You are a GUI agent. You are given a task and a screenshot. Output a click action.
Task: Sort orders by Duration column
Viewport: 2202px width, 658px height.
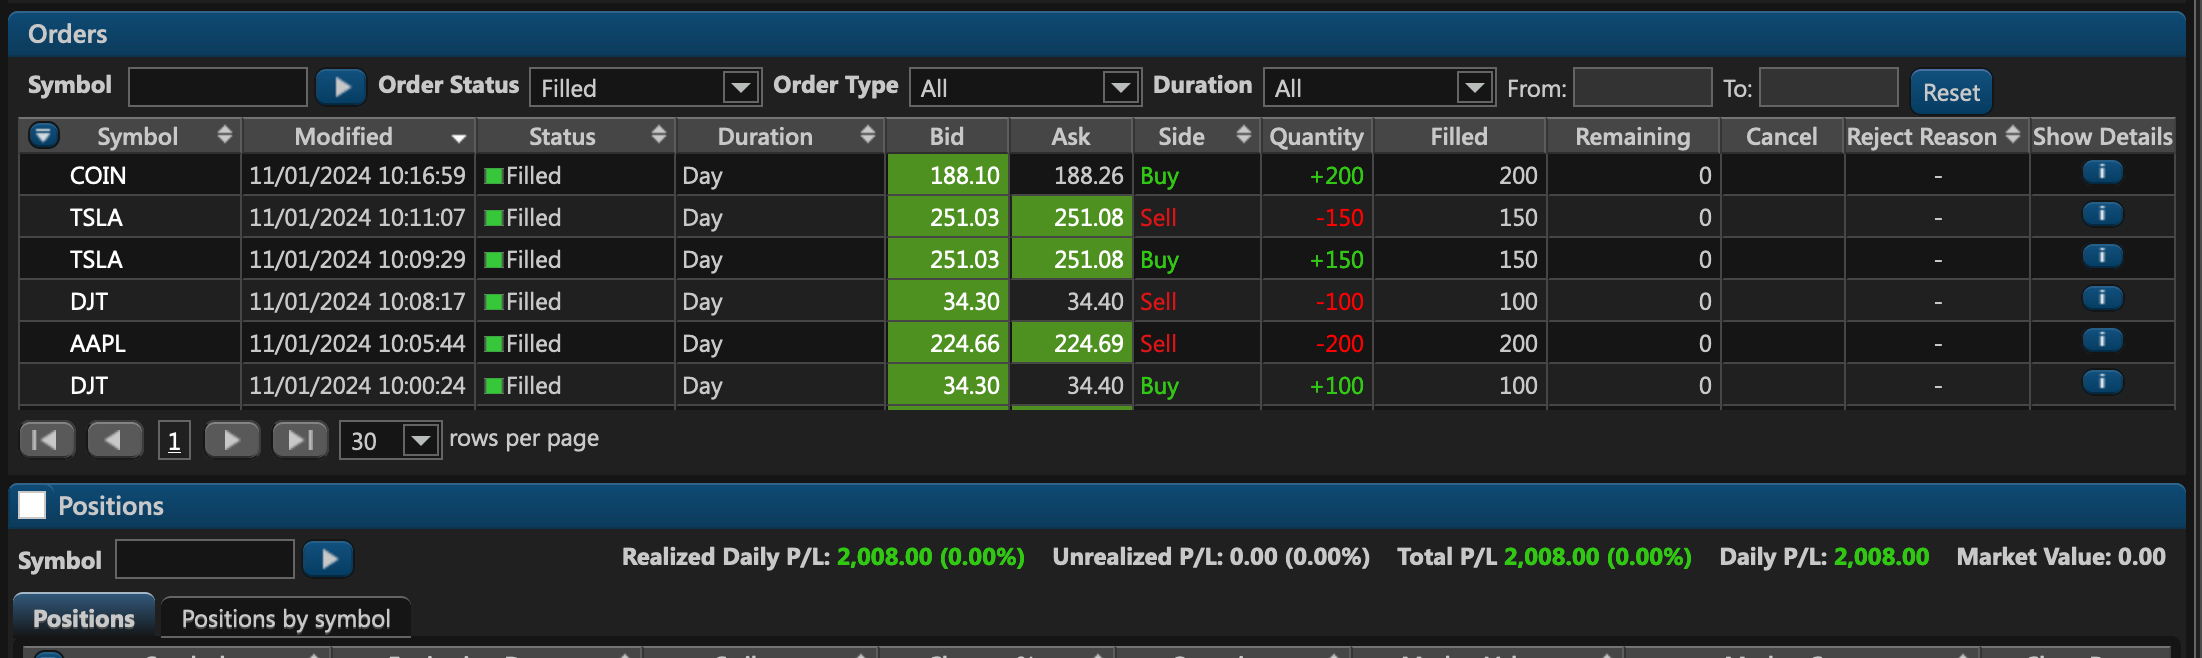(x=867, y=135)
